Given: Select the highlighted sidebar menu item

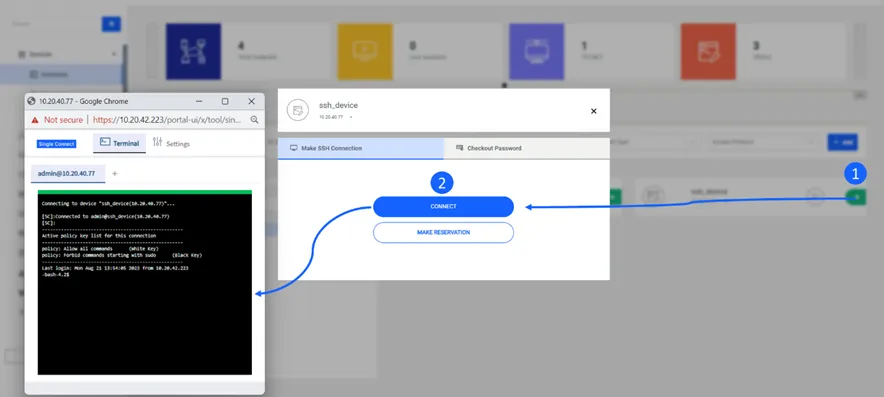Looking at the screenshot, I should (61, 74).
